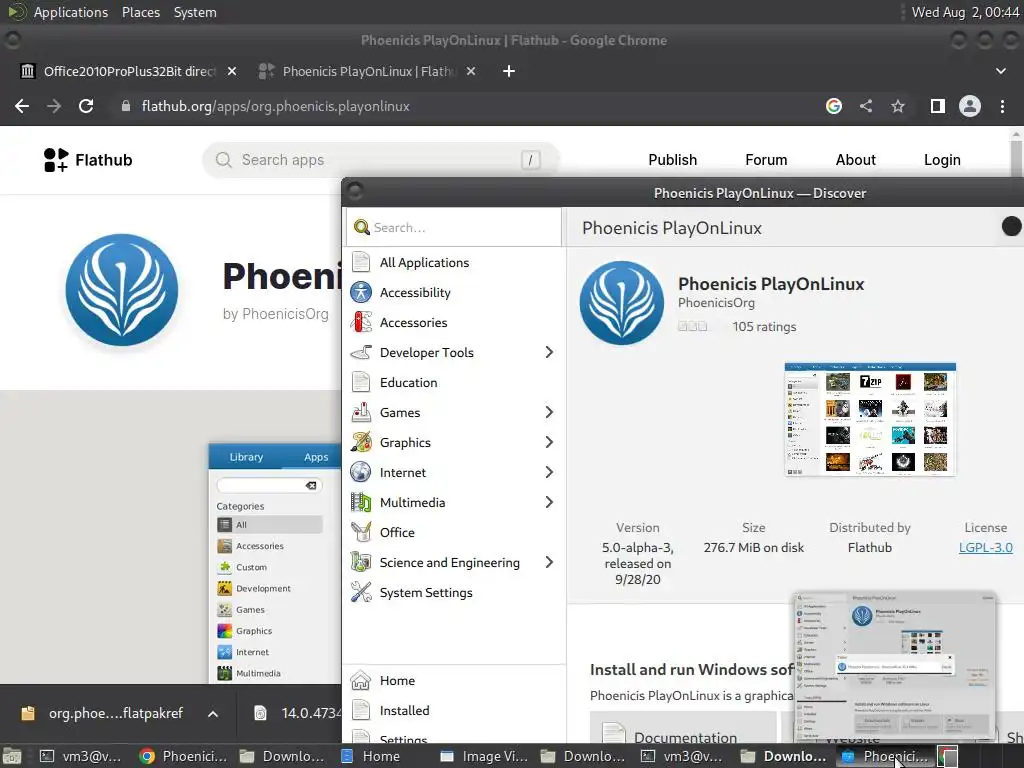Open Chrome tab search dropdown arrow
Viewport: 1024px width, 768px height.
1000,71
